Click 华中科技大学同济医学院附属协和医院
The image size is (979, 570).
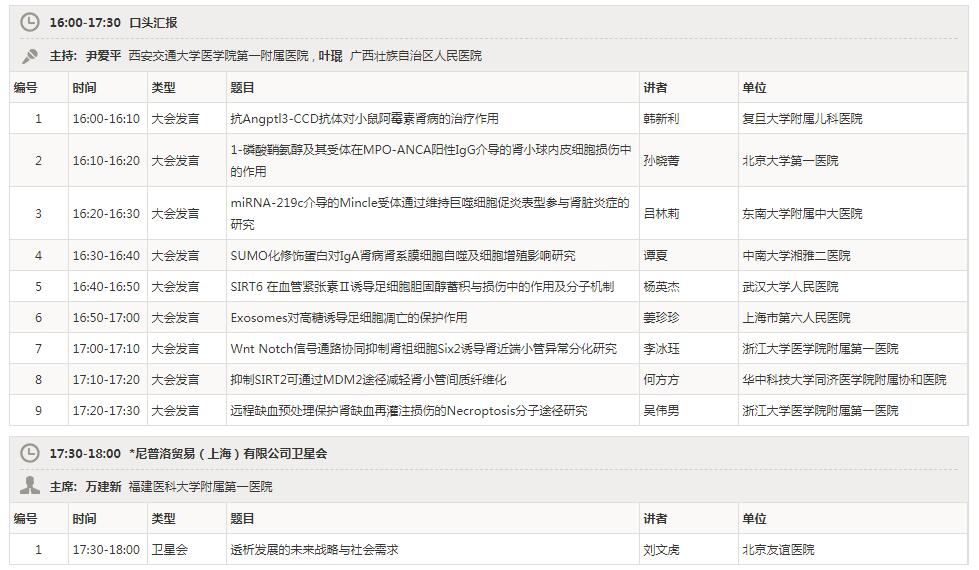(844, 380)
